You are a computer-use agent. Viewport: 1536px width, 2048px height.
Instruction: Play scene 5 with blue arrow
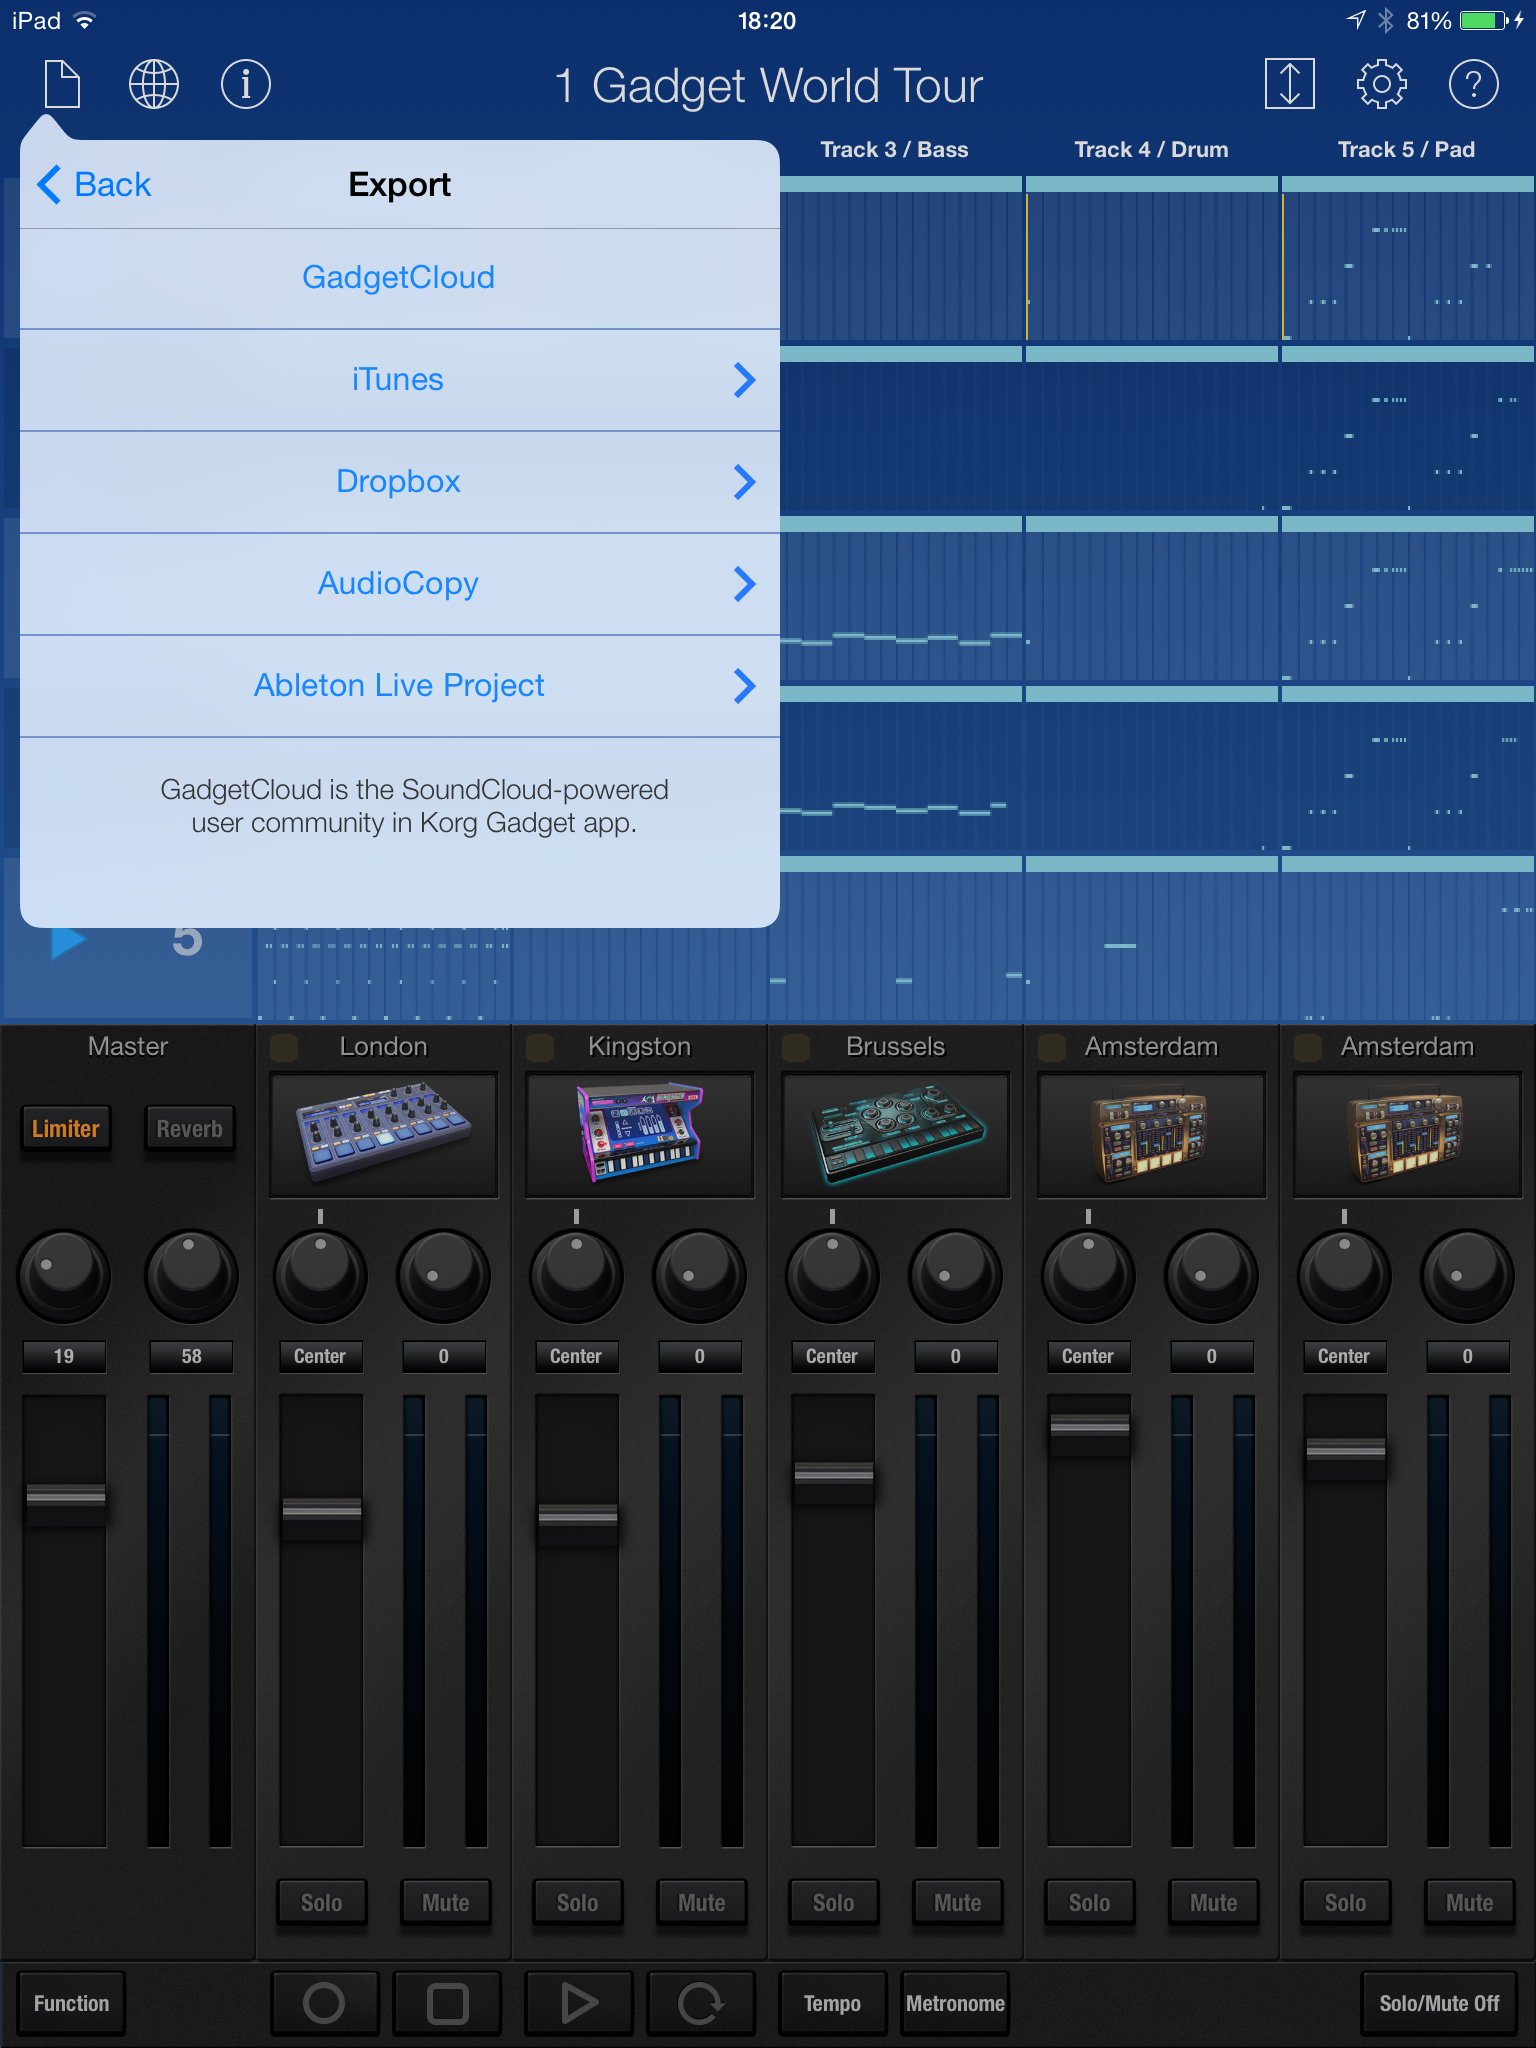[x=67, y=942]
